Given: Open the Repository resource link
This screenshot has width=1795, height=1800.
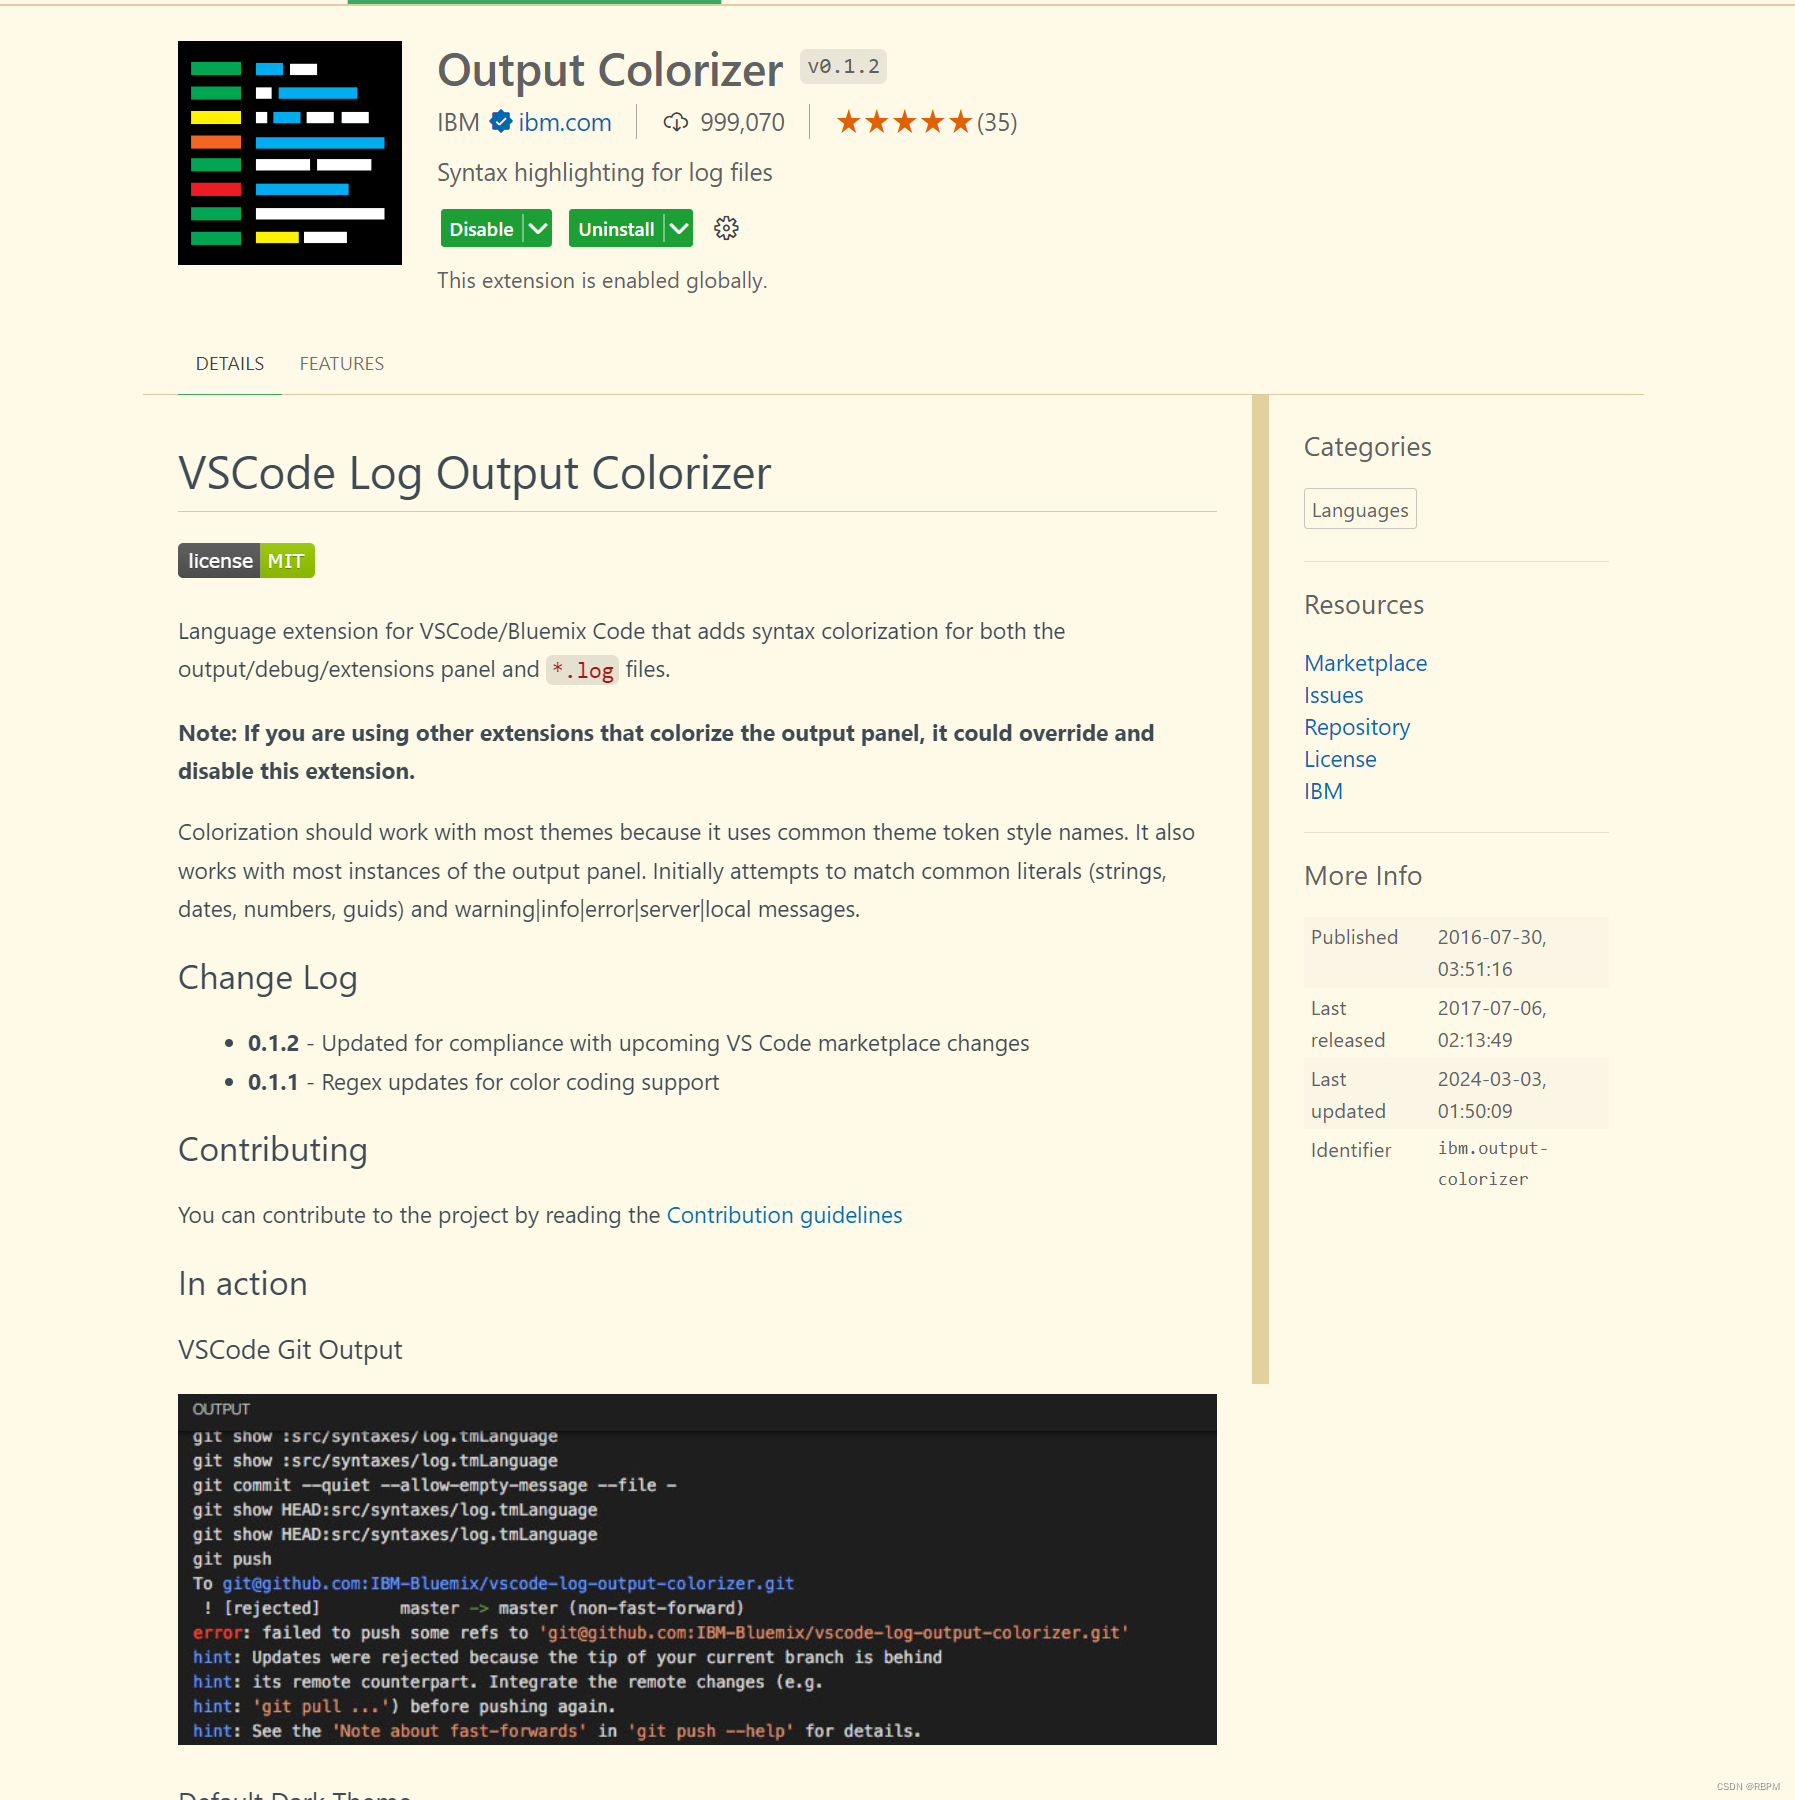Looking at the screenshot, I should (x=1356, y=727).
